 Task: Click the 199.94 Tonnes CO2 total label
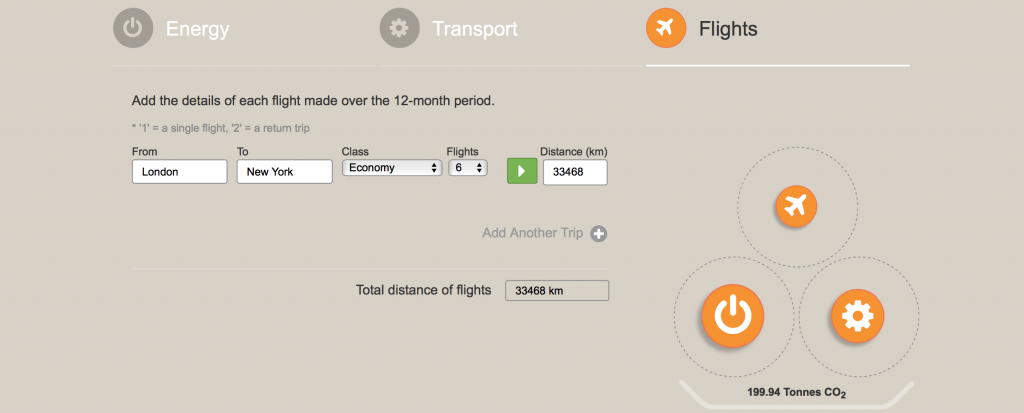pos(796,393)
